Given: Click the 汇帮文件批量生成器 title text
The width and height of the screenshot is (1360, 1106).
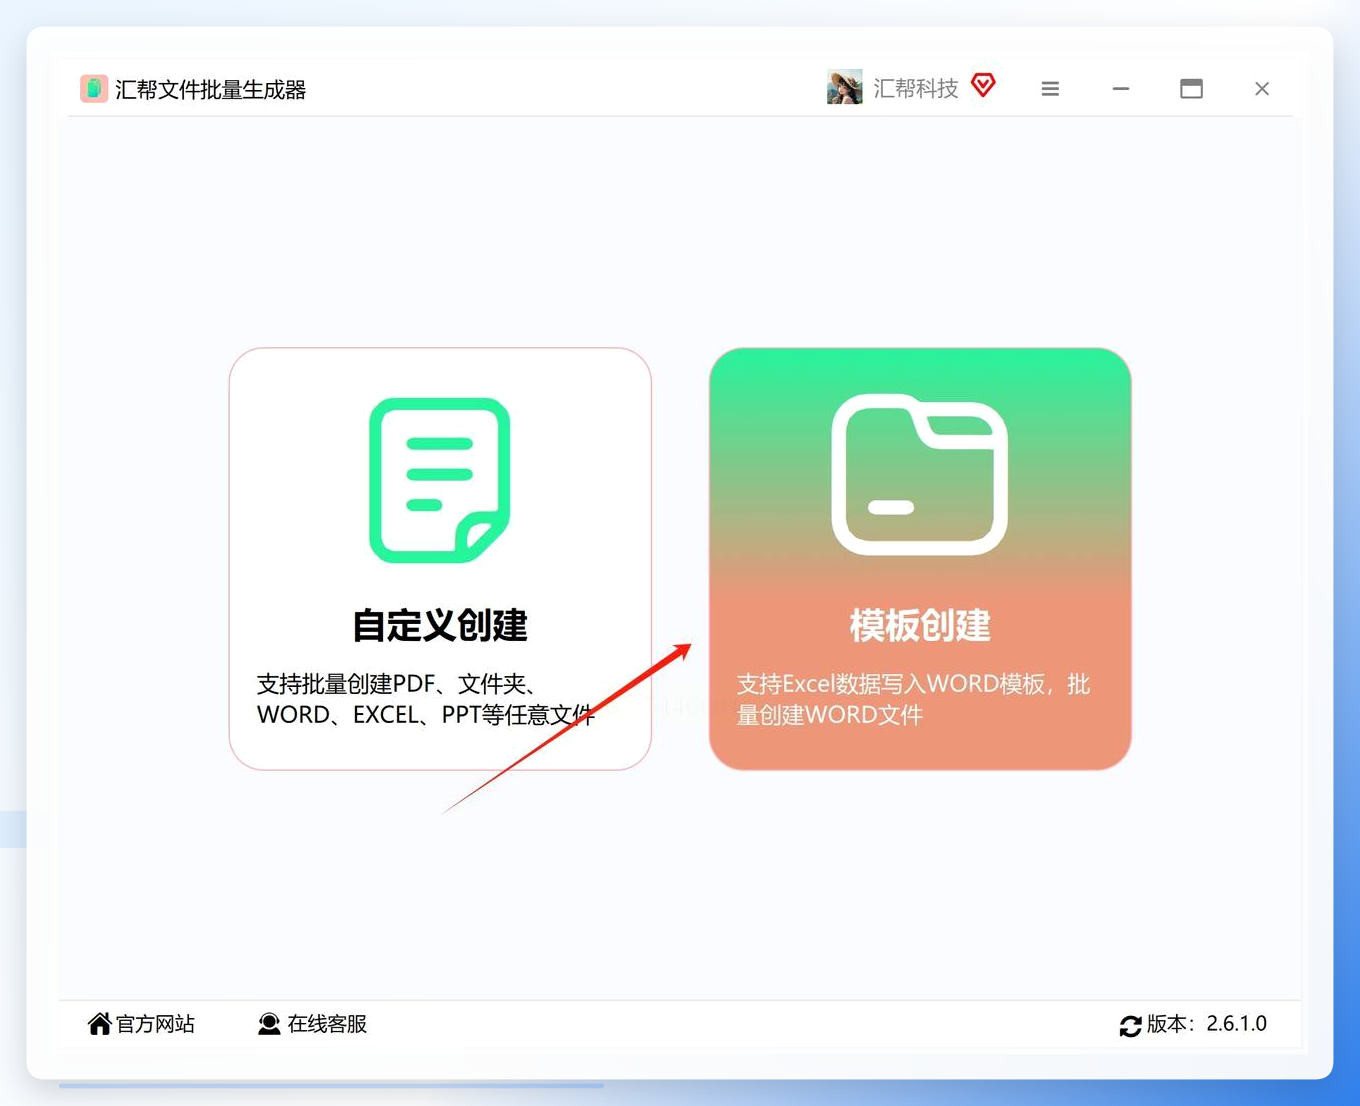Looking at the screenshot, I should coord(211,89).
